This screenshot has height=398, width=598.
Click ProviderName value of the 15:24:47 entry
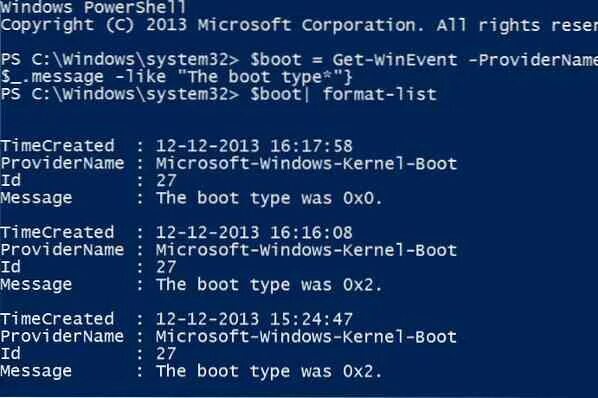click(x=306, y=336)
